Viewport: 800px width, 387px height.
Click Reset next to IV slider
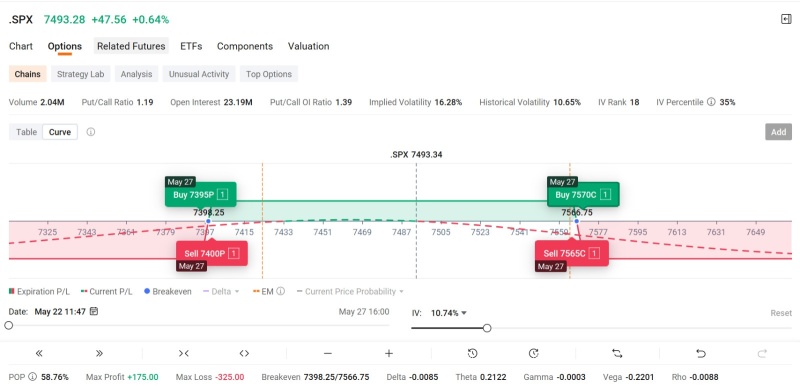tap(781, 313)
